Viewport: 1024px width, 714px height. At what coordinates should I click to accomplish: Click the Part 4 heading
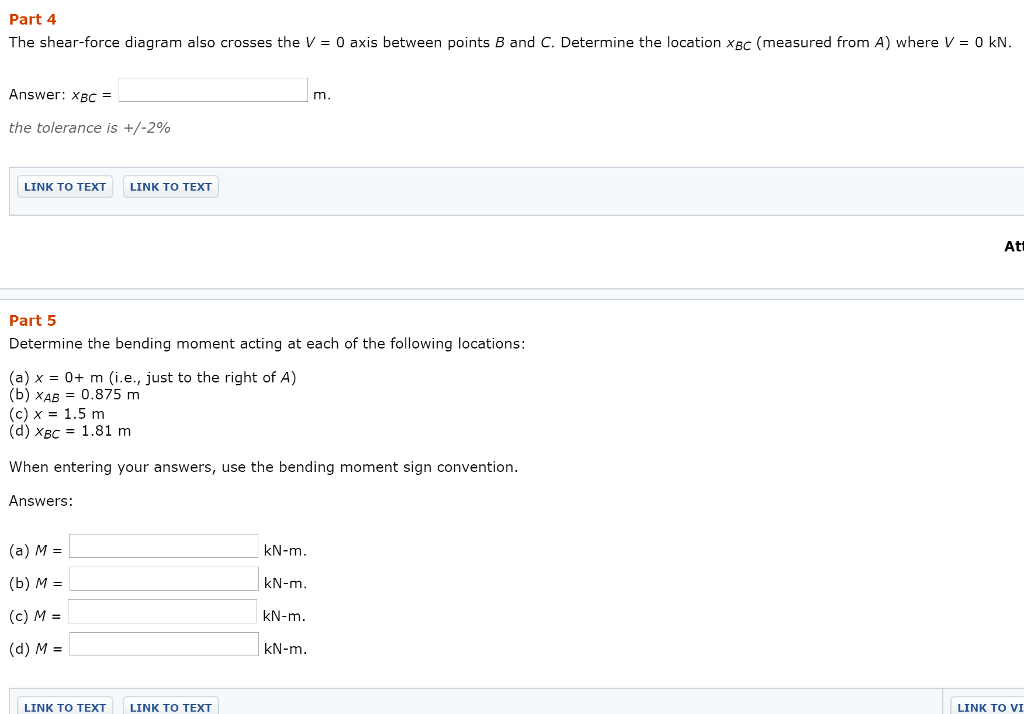pyautogui.click(x=32, y=18)
